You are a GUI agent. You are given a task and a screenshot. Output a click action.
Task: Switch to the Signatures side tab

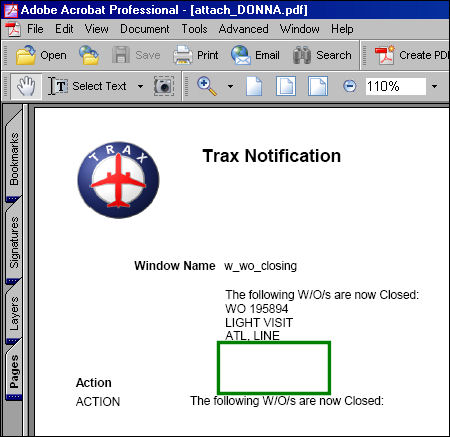14,243
